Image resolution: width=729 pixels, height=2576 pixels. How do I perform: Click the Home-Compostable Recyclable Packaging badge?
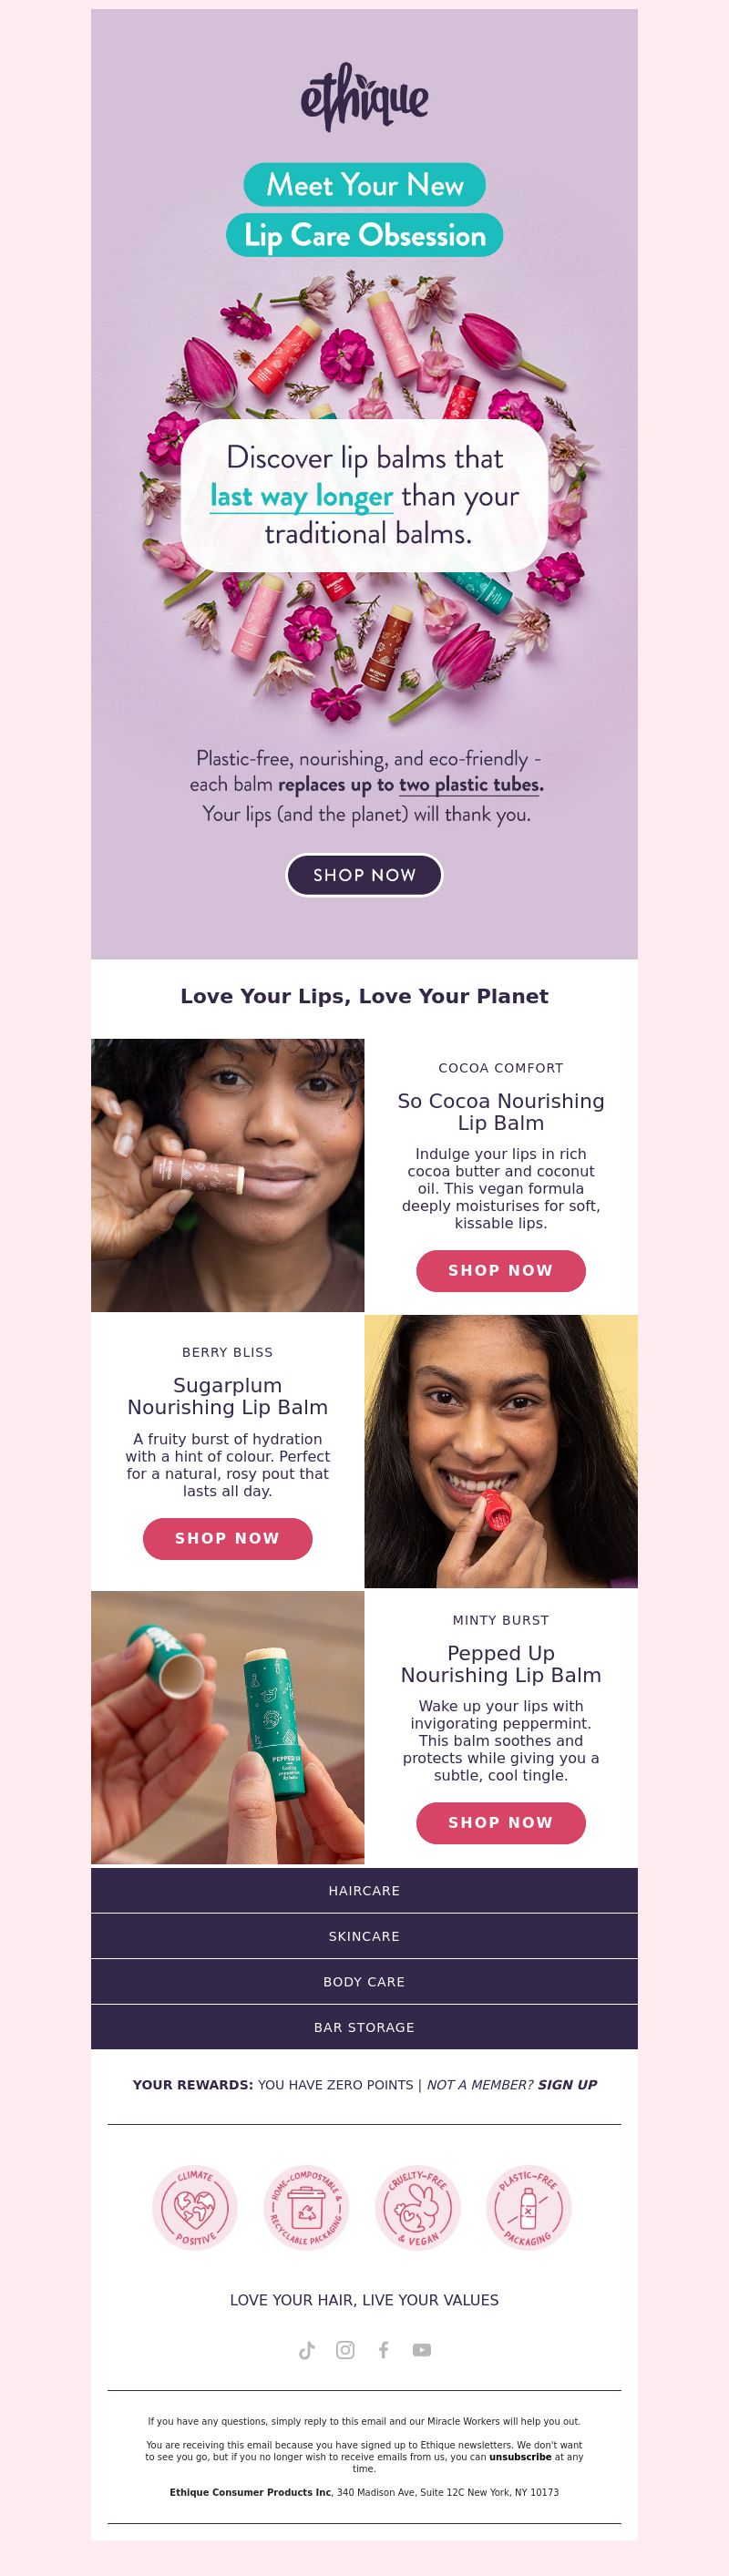click(x=306, y=2207)
